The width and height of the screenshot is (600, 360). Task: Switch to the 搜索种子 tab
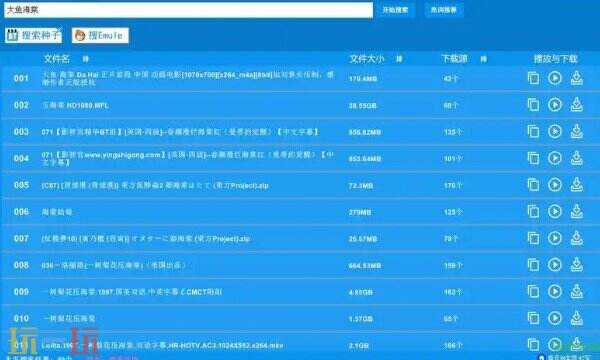point(33,35)
